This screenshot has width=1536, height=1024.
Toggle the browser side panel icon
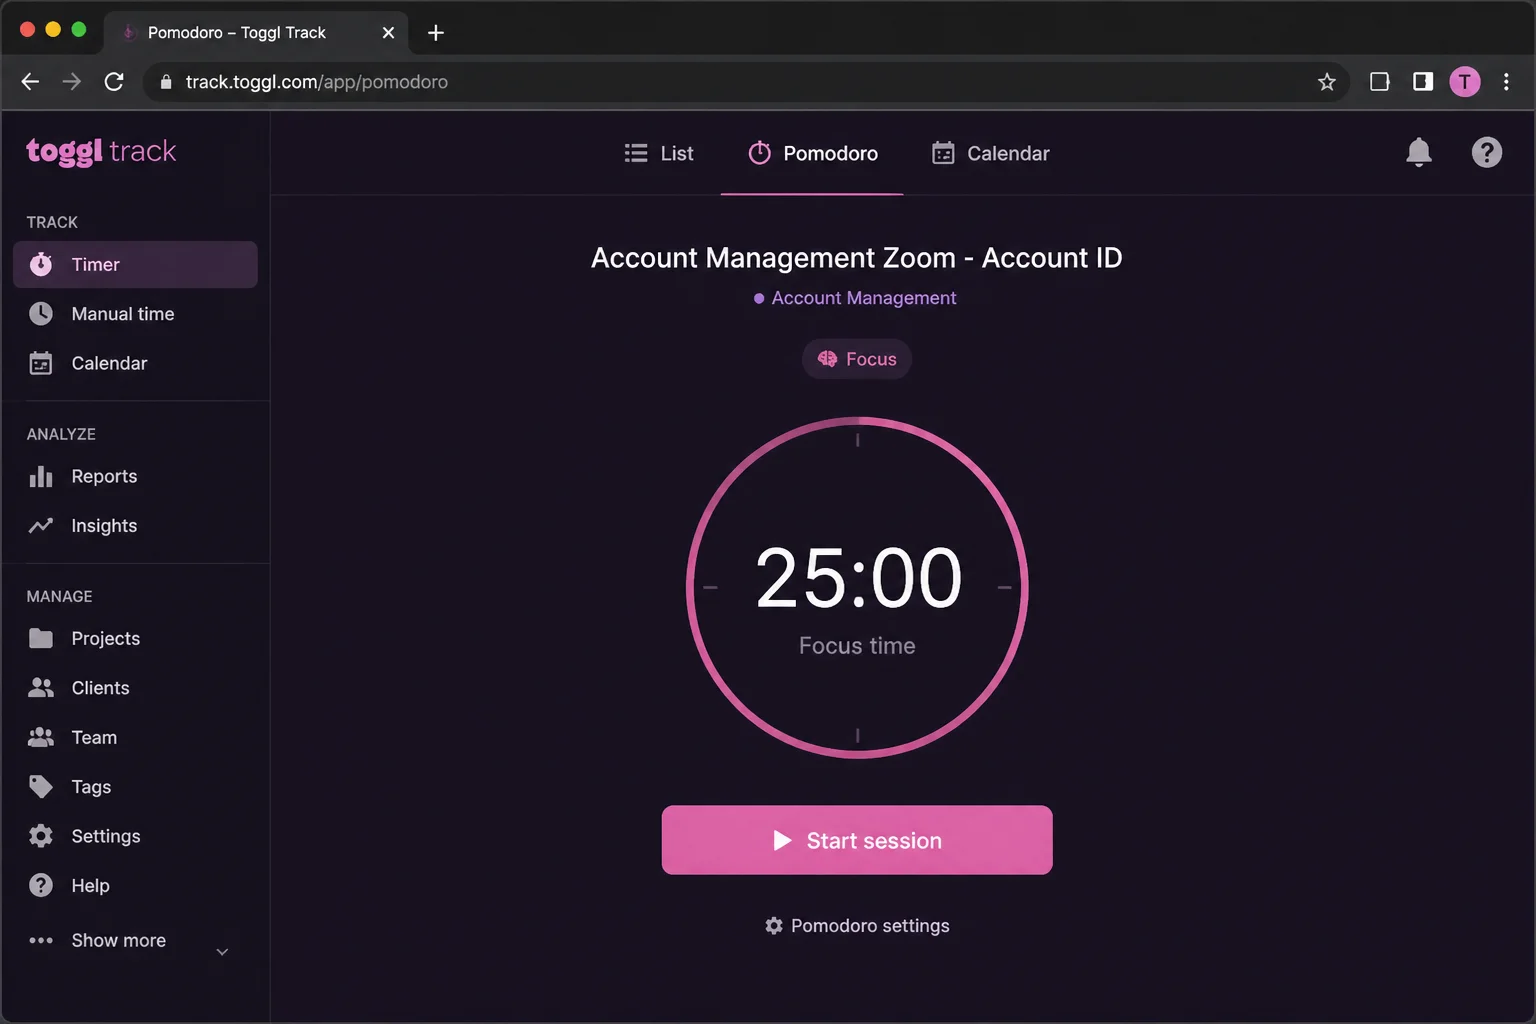(1423, 82)
